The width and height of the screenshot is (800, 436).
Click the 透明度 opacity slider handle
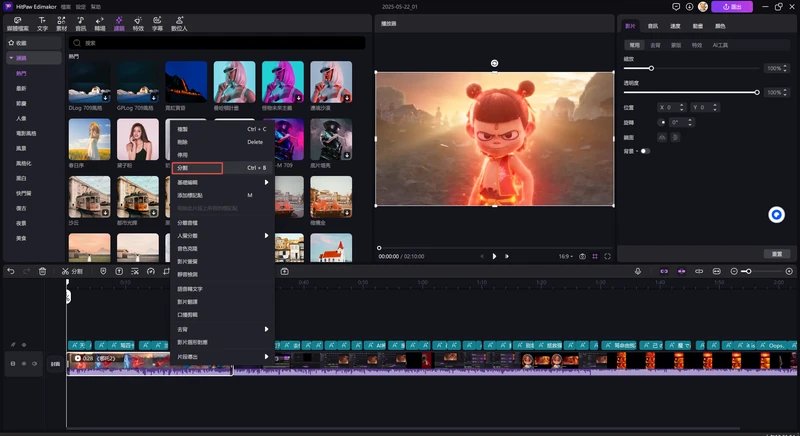coord(757,92)
